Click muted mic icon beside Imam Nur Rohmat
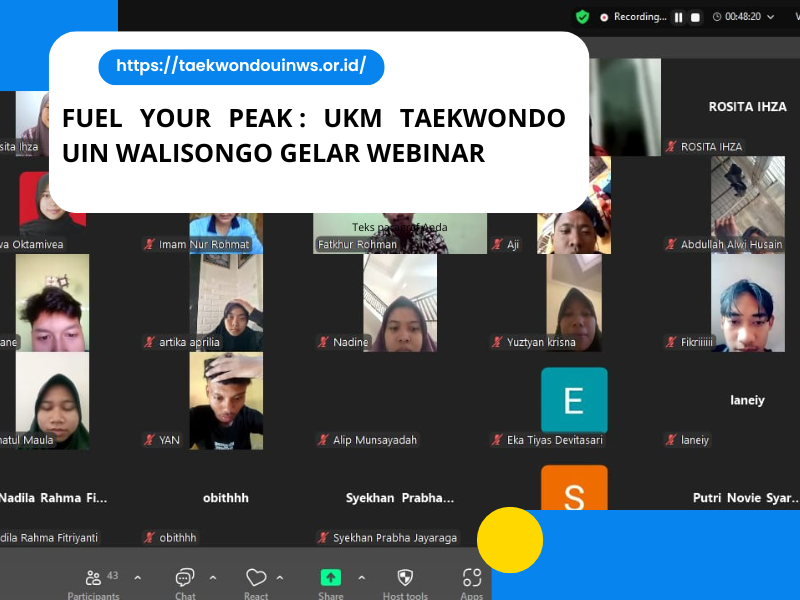The width and height of the screenshot is (800, 600). coord(149,244)
